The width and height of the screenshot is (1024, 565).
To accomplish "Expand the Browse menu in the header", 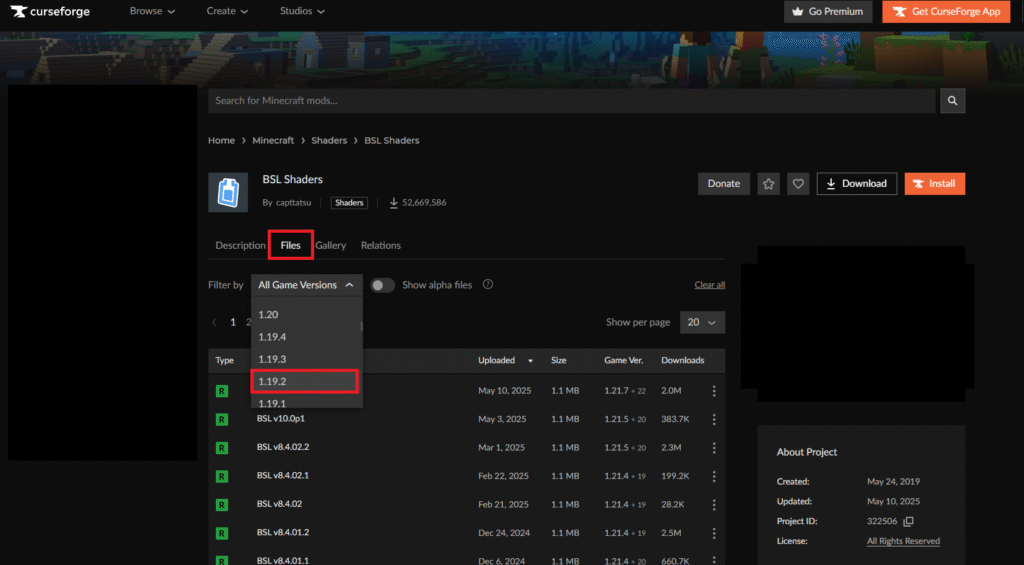I will pyautogui.click(x=152, y=12).
